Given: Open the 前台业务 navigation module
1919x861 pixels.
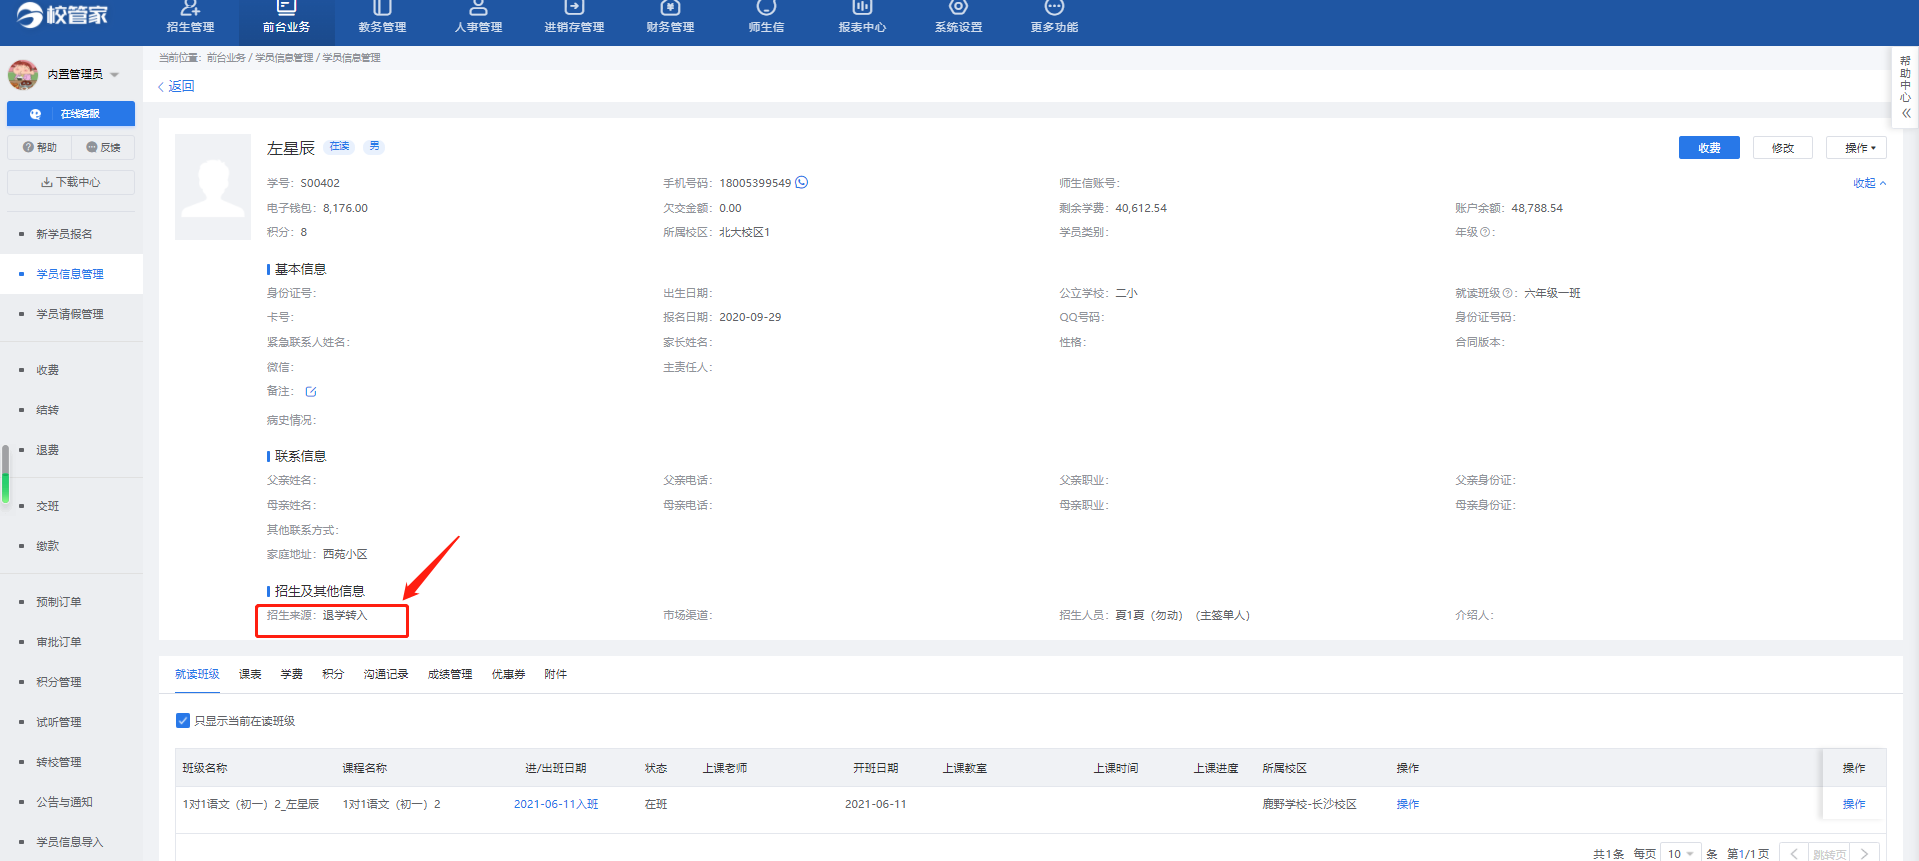Looking at the screenshot, I should tap(286, 18).
